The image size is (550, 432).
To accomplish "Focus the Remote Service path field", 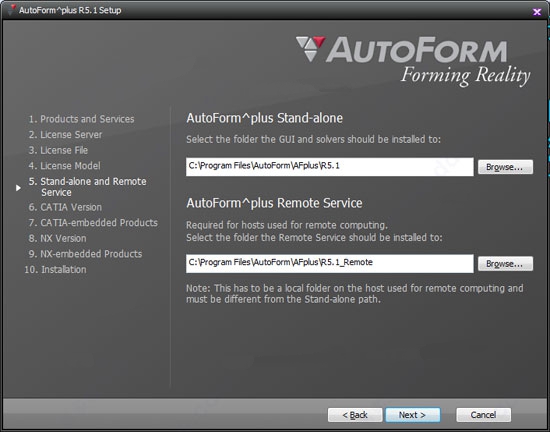I will 329,263.
